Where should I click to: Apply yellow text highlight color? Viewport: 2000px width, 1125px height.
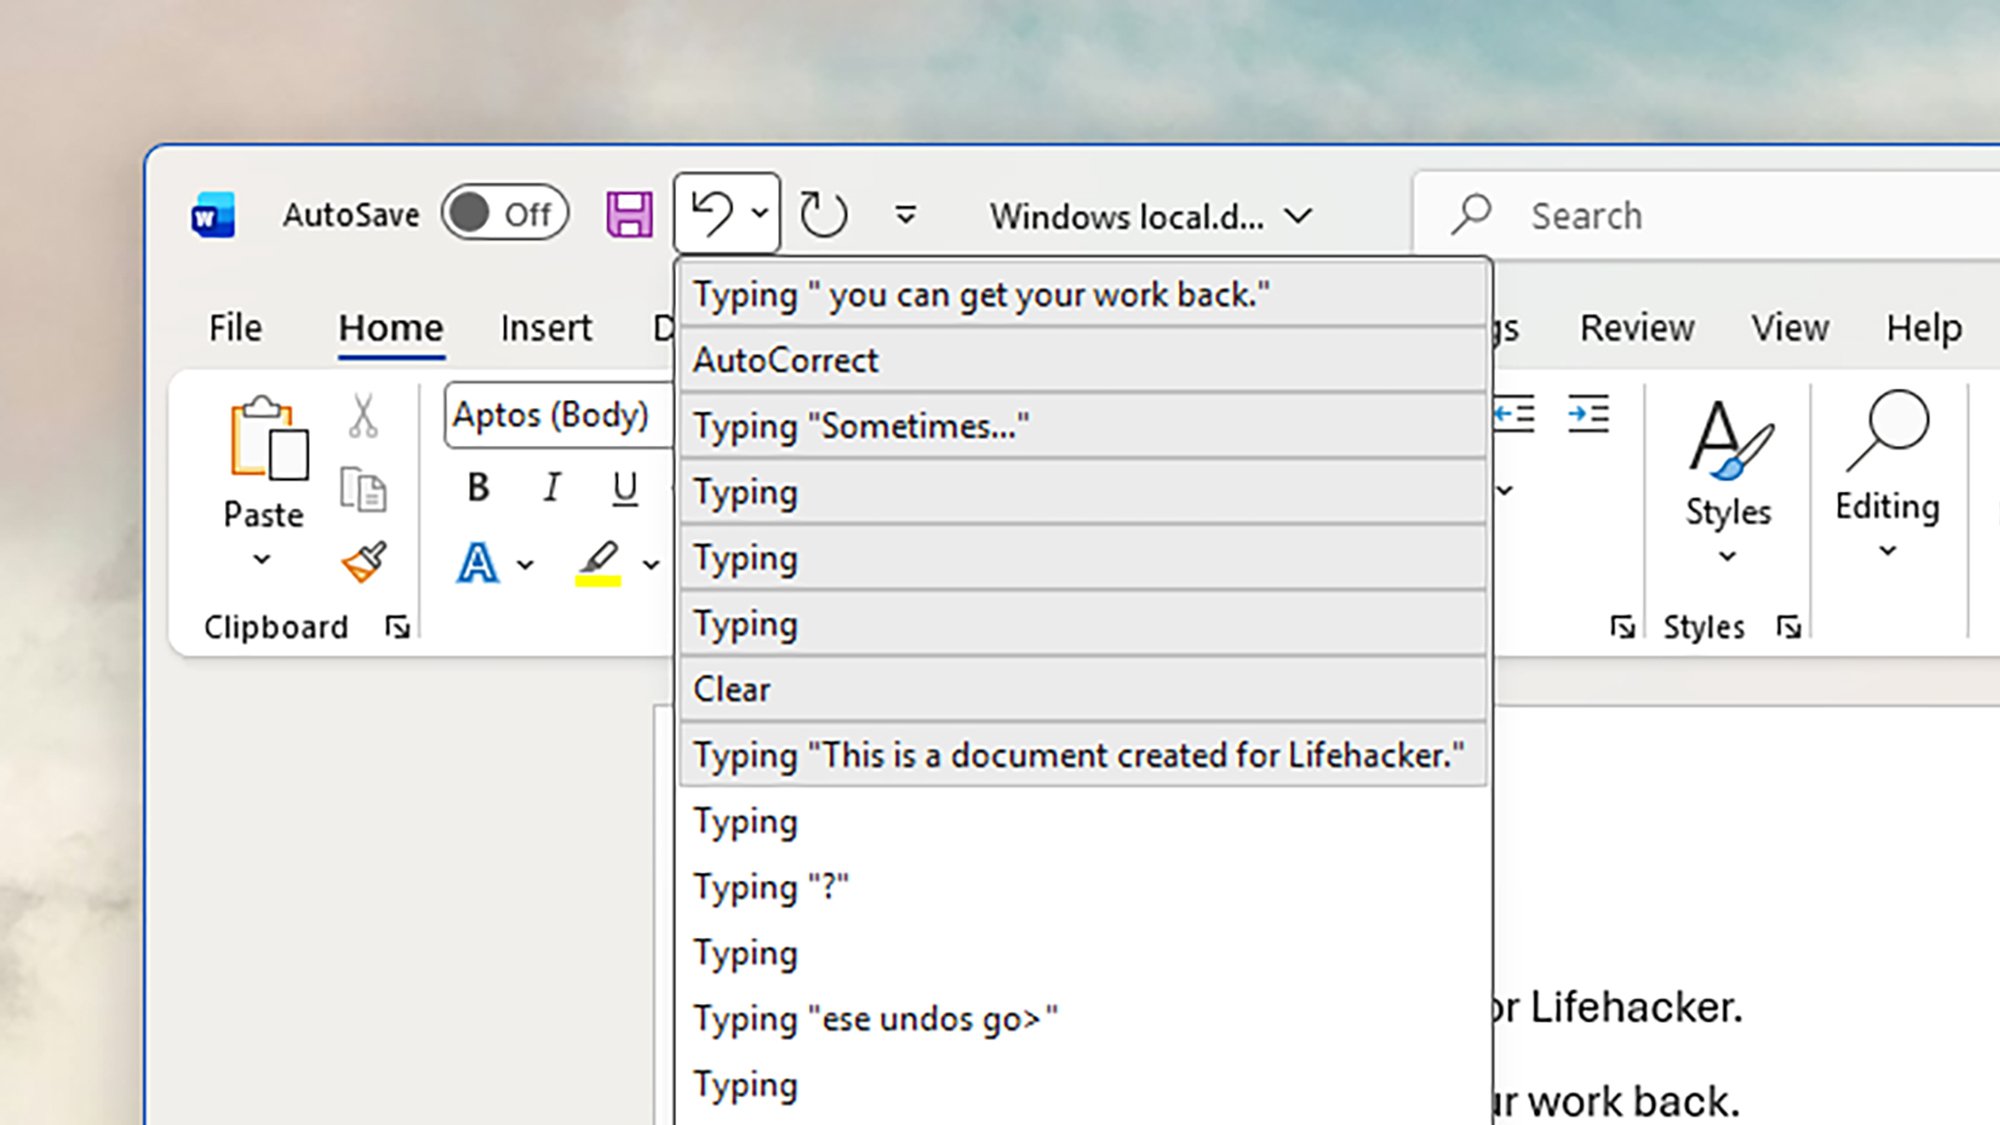click(598, 563)
